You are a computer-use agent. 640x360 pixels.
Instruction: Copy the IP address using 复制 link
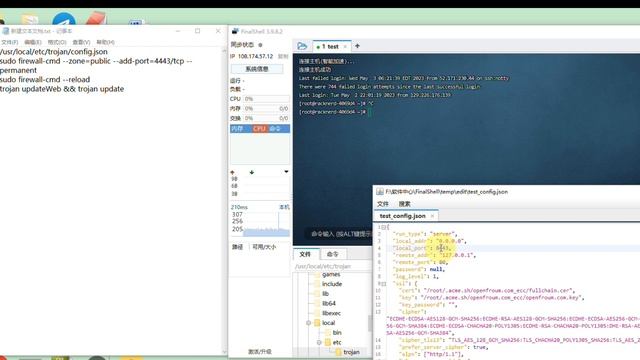click(x=283, y=56)
